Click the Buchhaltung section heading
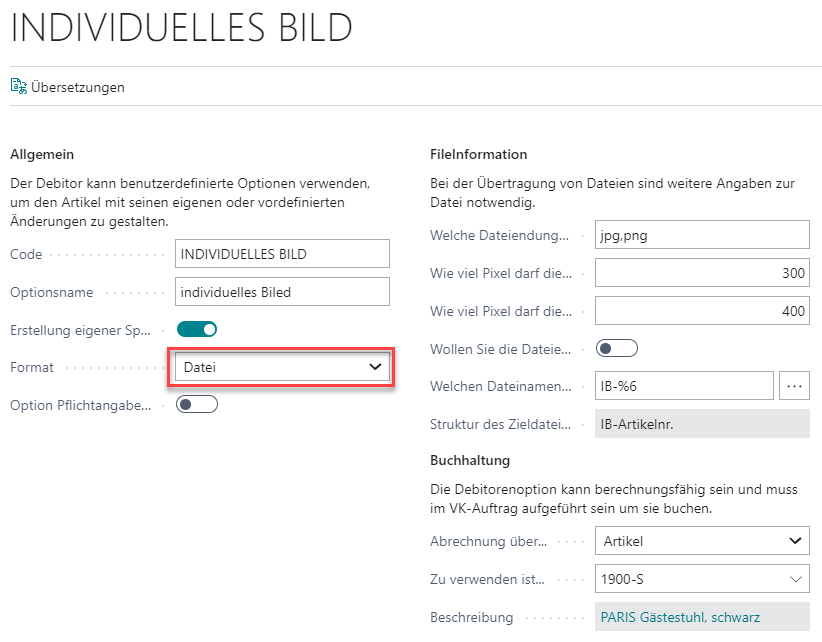The height and width of the screenshot is (642, 822). click(470, 460)
